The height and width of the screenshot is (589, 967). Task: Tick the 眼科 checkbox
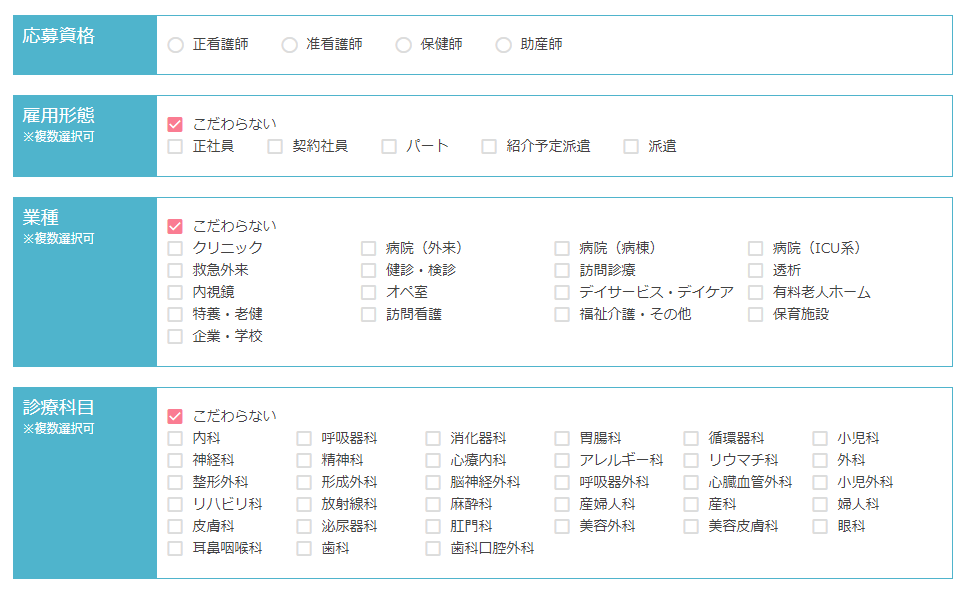(x=820, y=527)
